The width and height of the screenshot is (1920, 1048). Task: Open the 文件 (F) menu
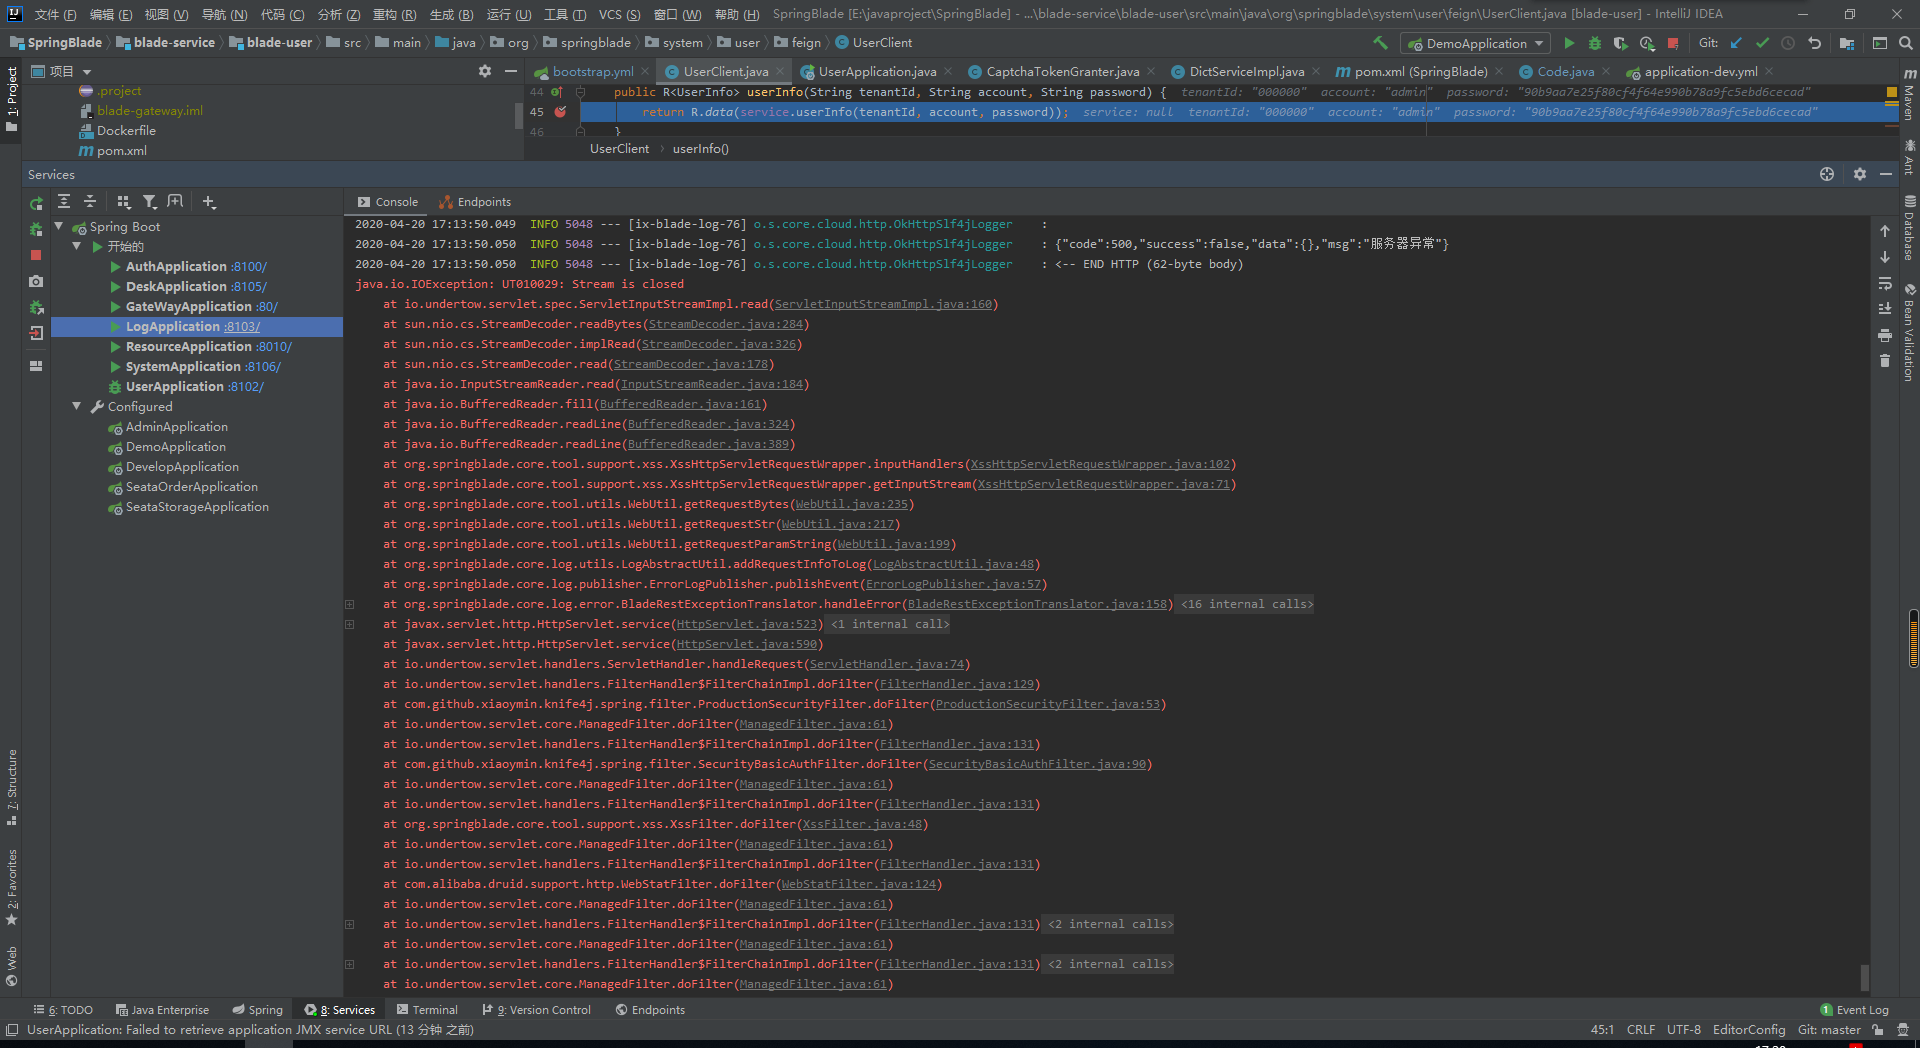click(55, 14)
